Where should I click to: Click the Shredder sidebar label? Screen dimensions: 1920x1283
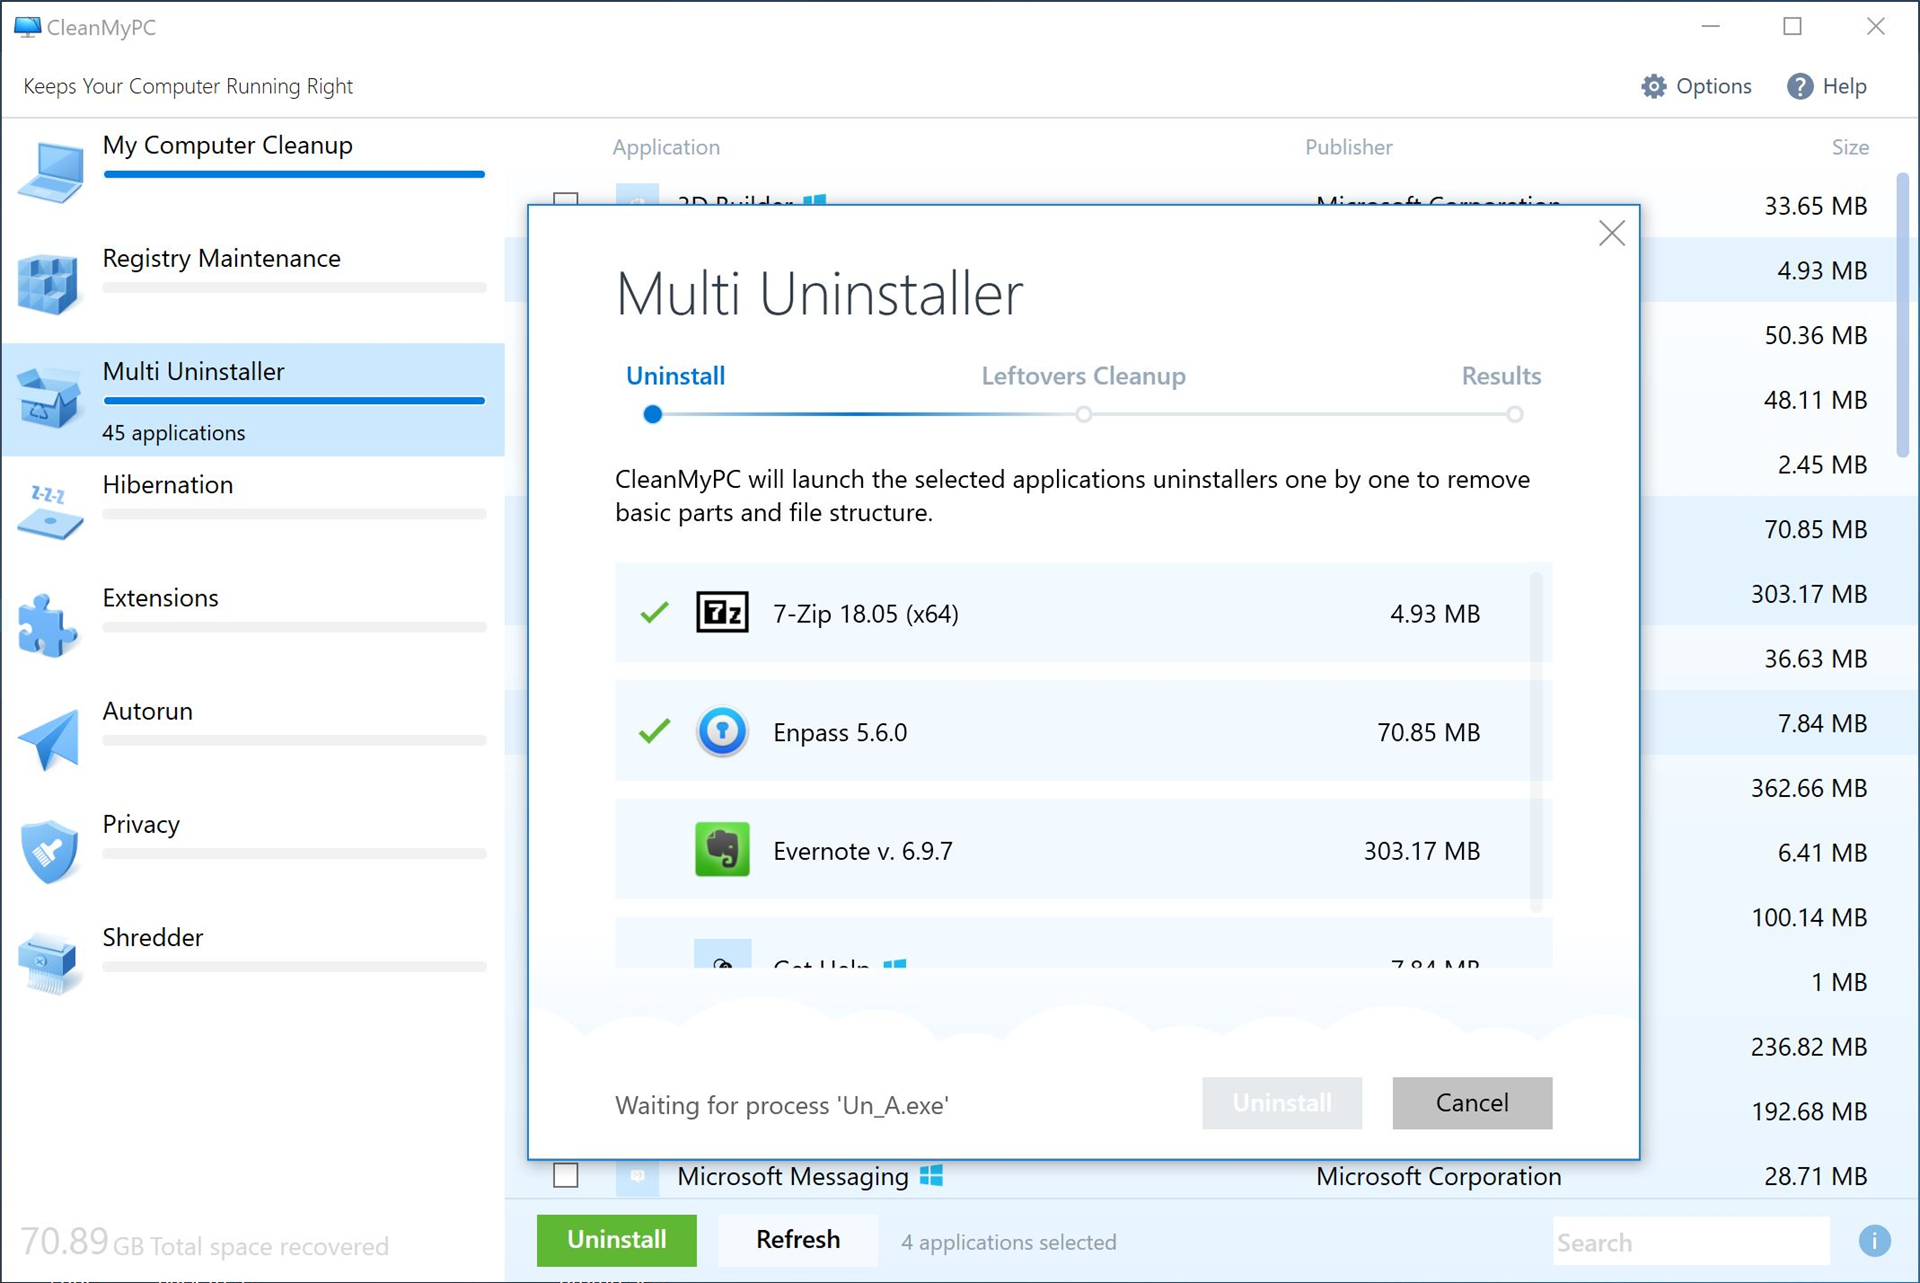pos(153,937)
